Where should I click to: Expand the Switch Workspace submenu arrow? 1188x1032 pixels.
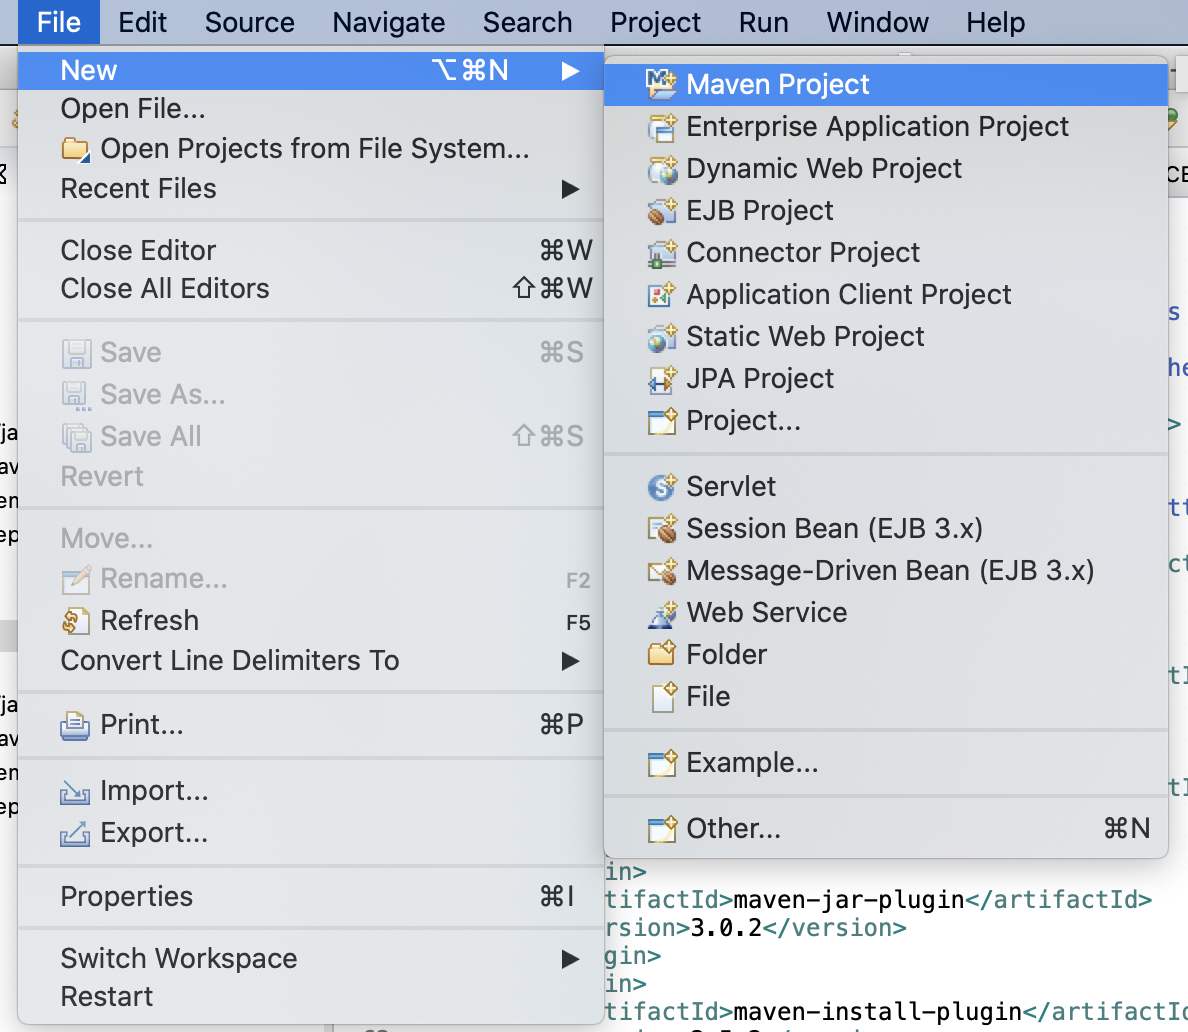tap(570, 959)
